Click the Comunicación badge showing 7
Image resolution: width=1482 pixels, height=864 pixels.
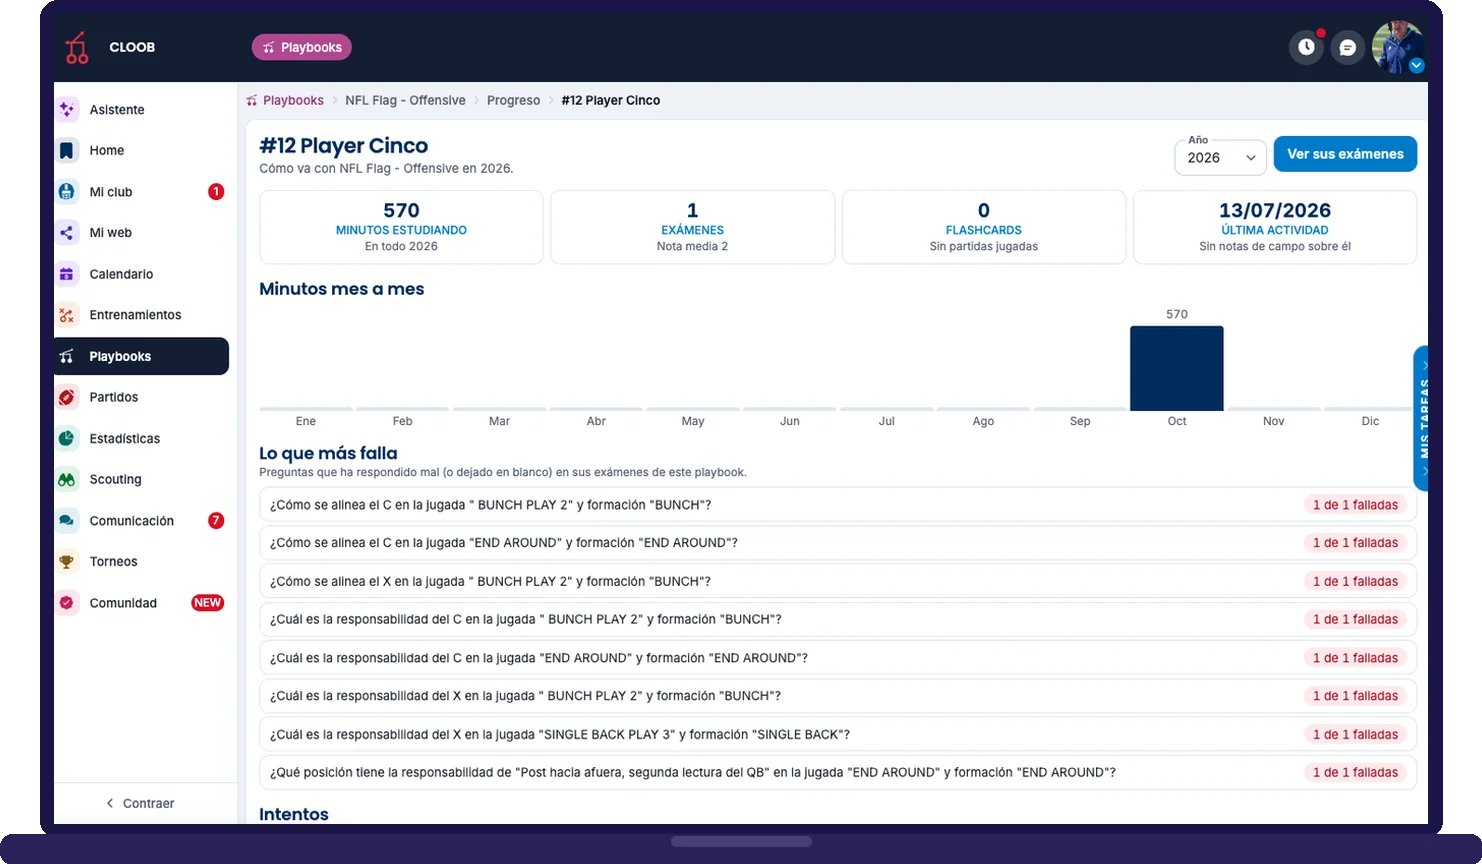tap(215, 520)
